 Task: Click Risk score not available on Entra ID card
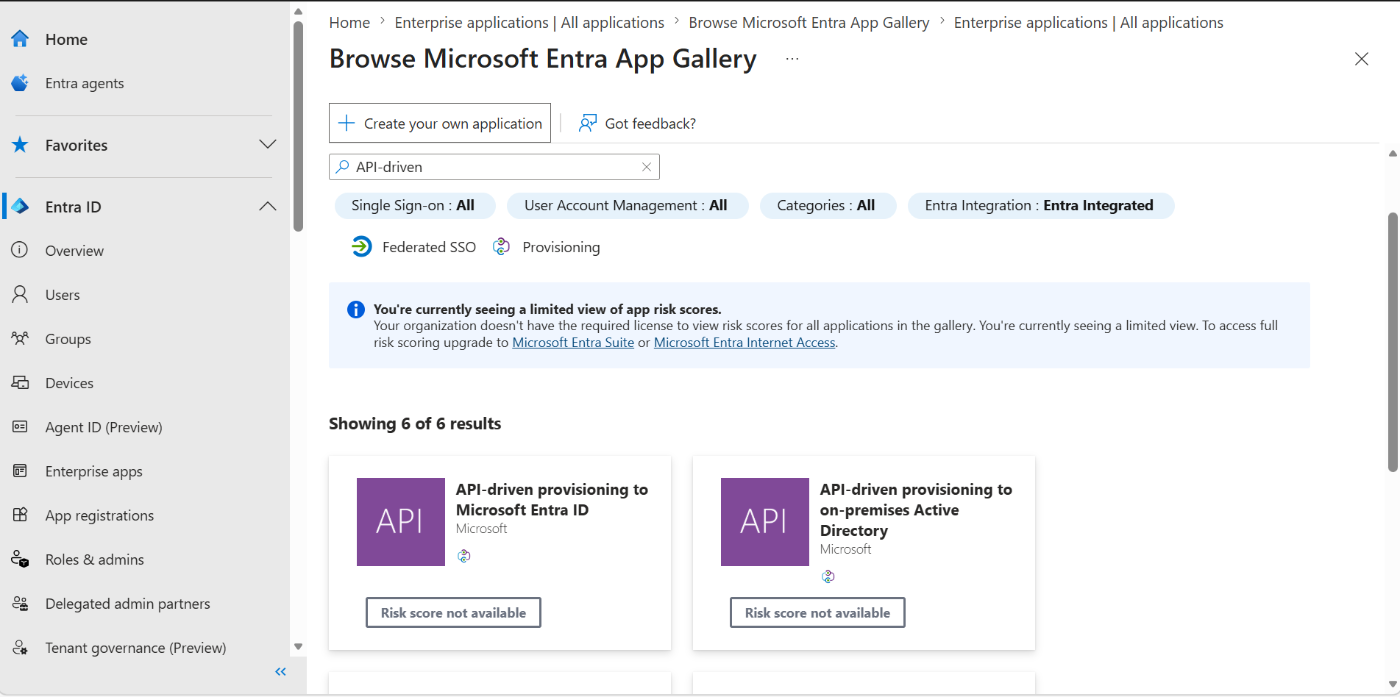coord(453,613)
